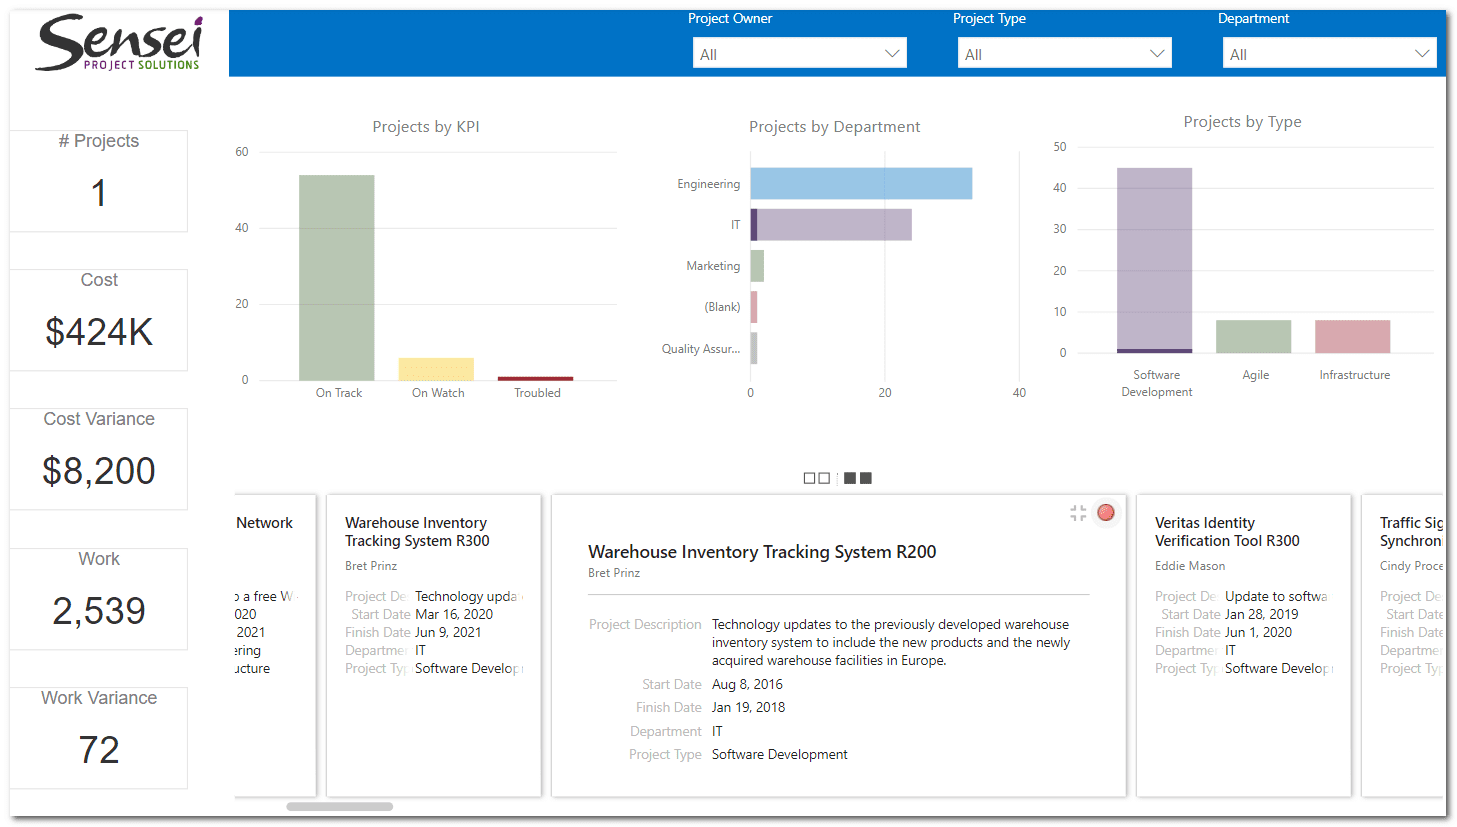Click the 'Infrastructure' axis label
The width and height of the screenshot is (1457, 827).
tap(1355, 375)
